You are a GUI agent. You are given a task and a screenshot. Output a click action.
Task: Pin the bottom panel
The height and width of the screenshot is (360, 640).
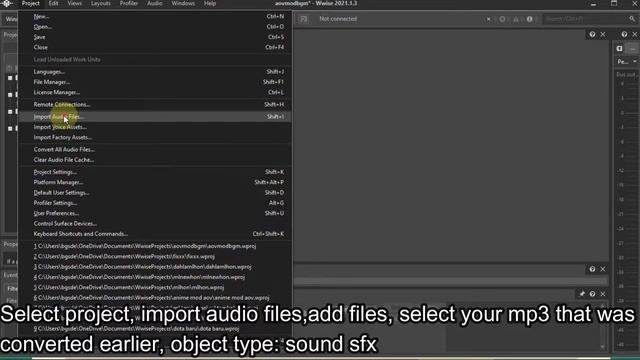pyautogui.click(x=582, y=294)
